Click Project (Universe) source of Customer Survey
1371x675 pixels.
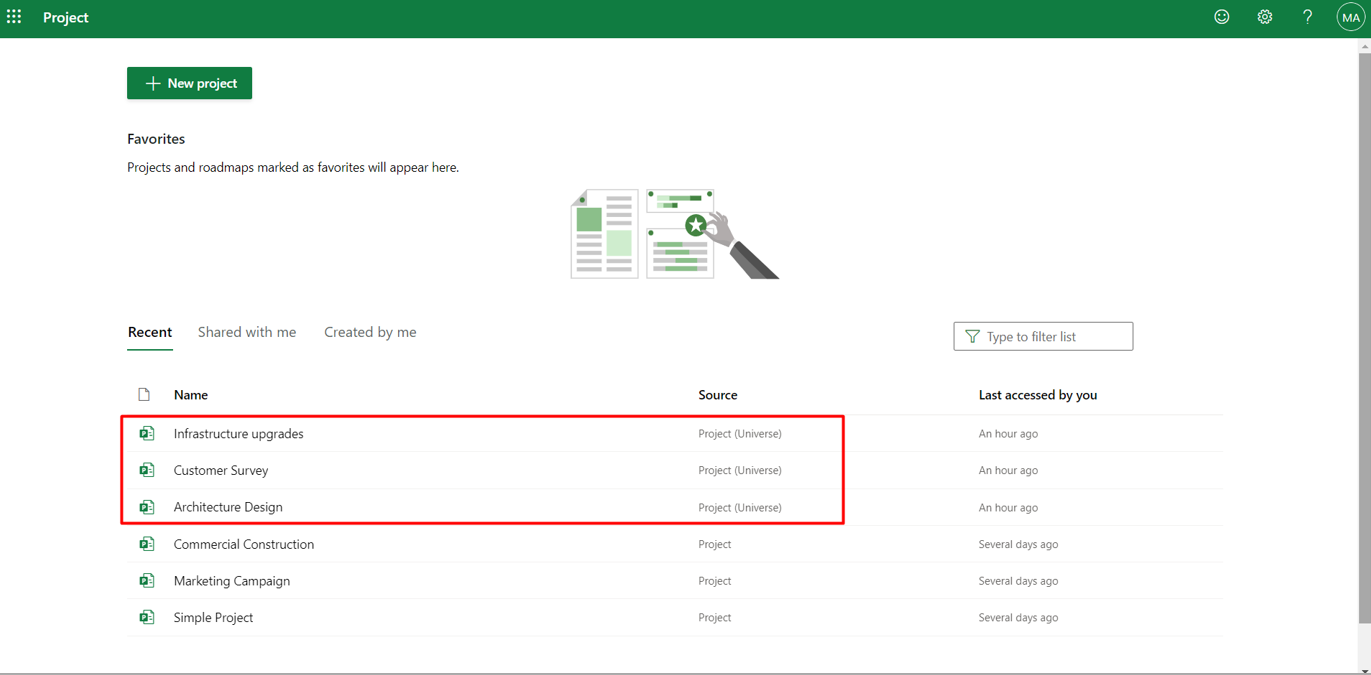pyautogui.click(x=740, y=470)
